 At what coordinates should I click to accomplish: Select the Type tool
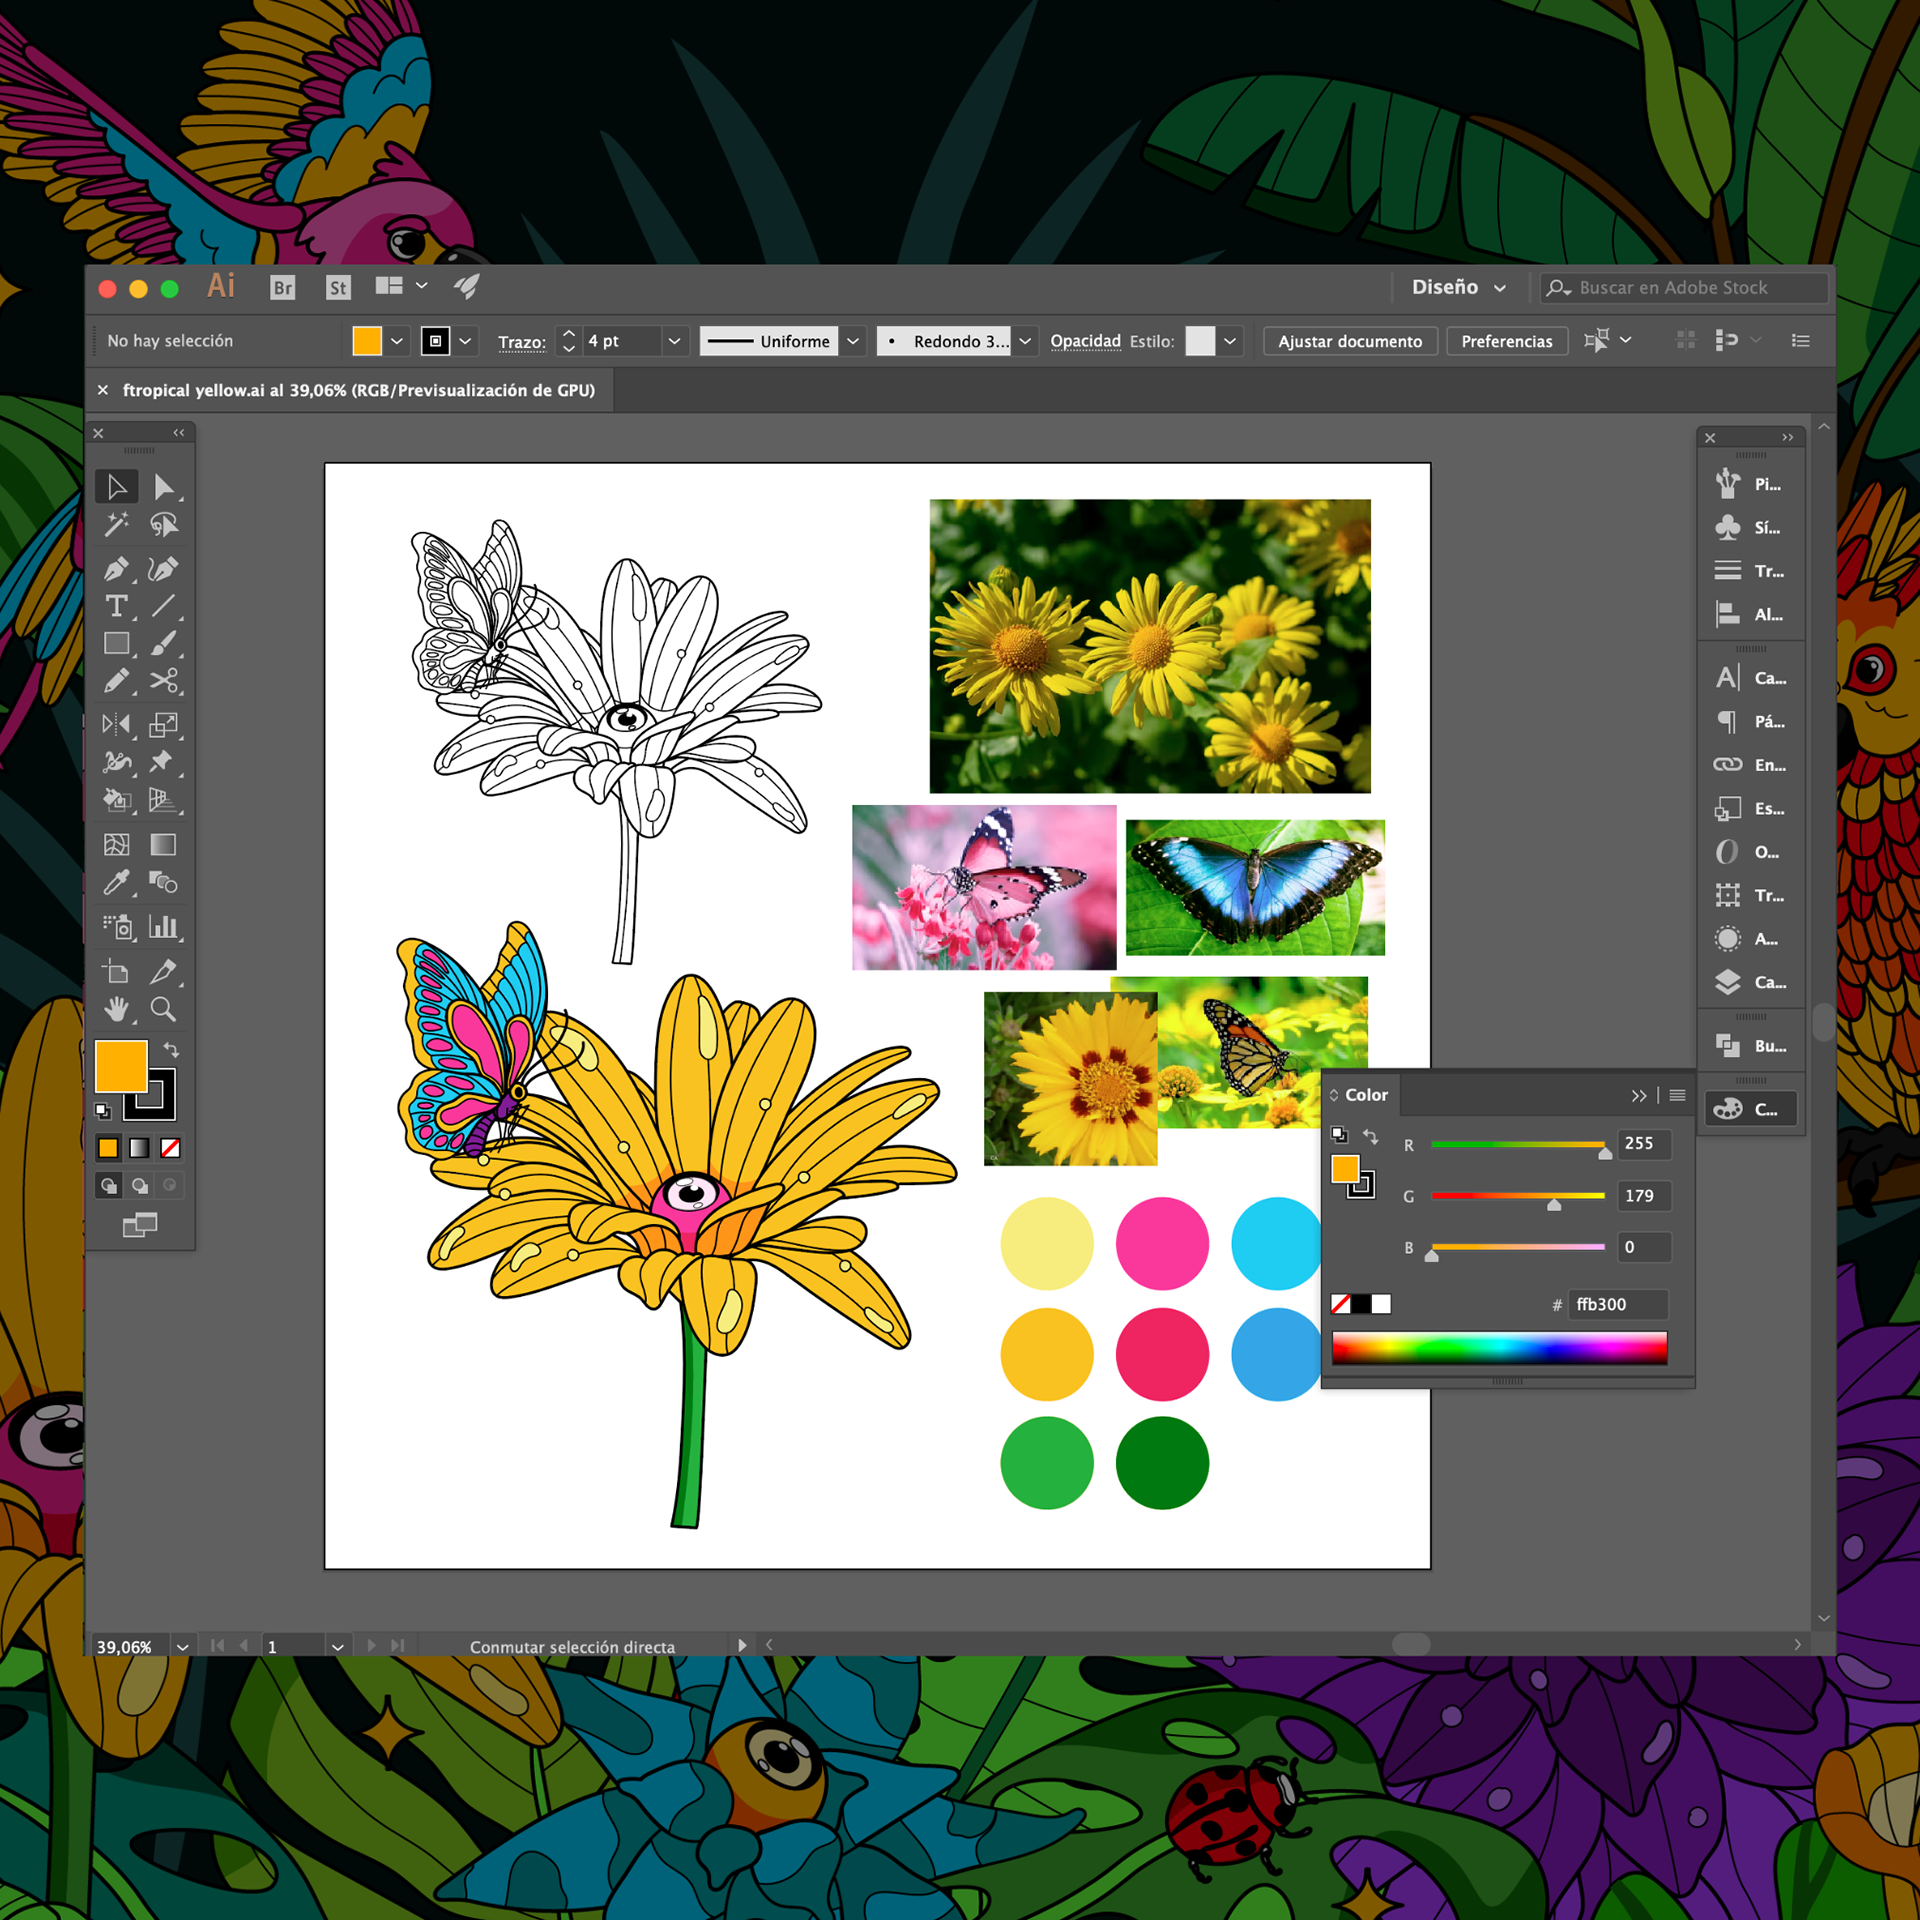tap(116, 606)
